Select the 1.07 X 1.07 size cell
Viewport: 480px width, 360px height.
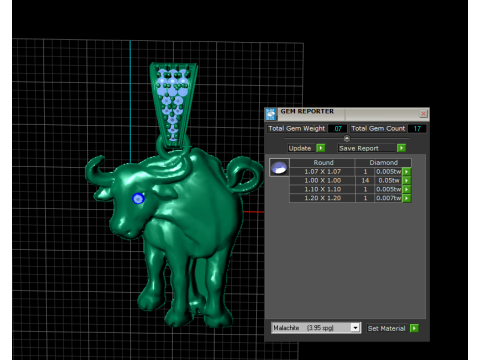(322, 172)
